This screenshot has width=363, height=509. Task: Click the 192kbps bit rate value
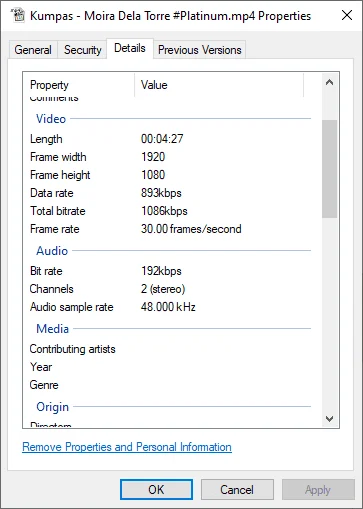tap(161, 271)
